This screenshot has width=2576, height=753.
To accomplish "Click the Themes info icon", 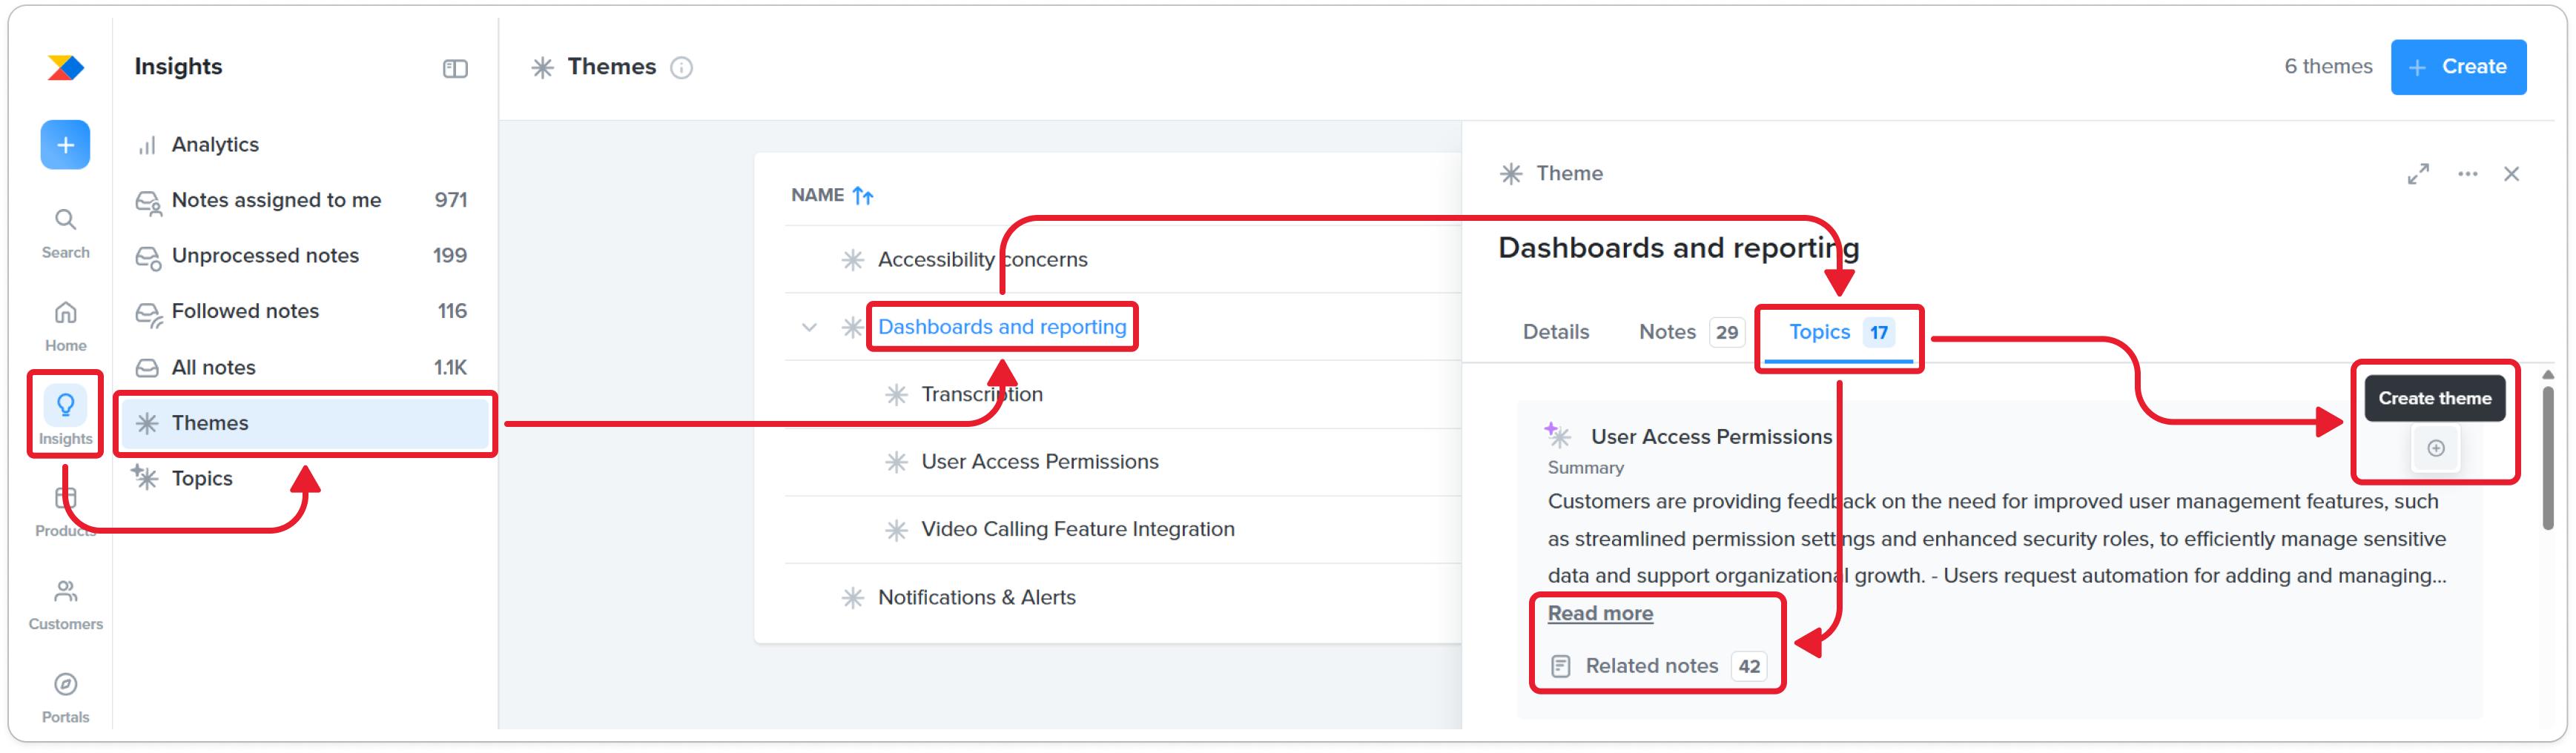I will (x=681, y=68).
